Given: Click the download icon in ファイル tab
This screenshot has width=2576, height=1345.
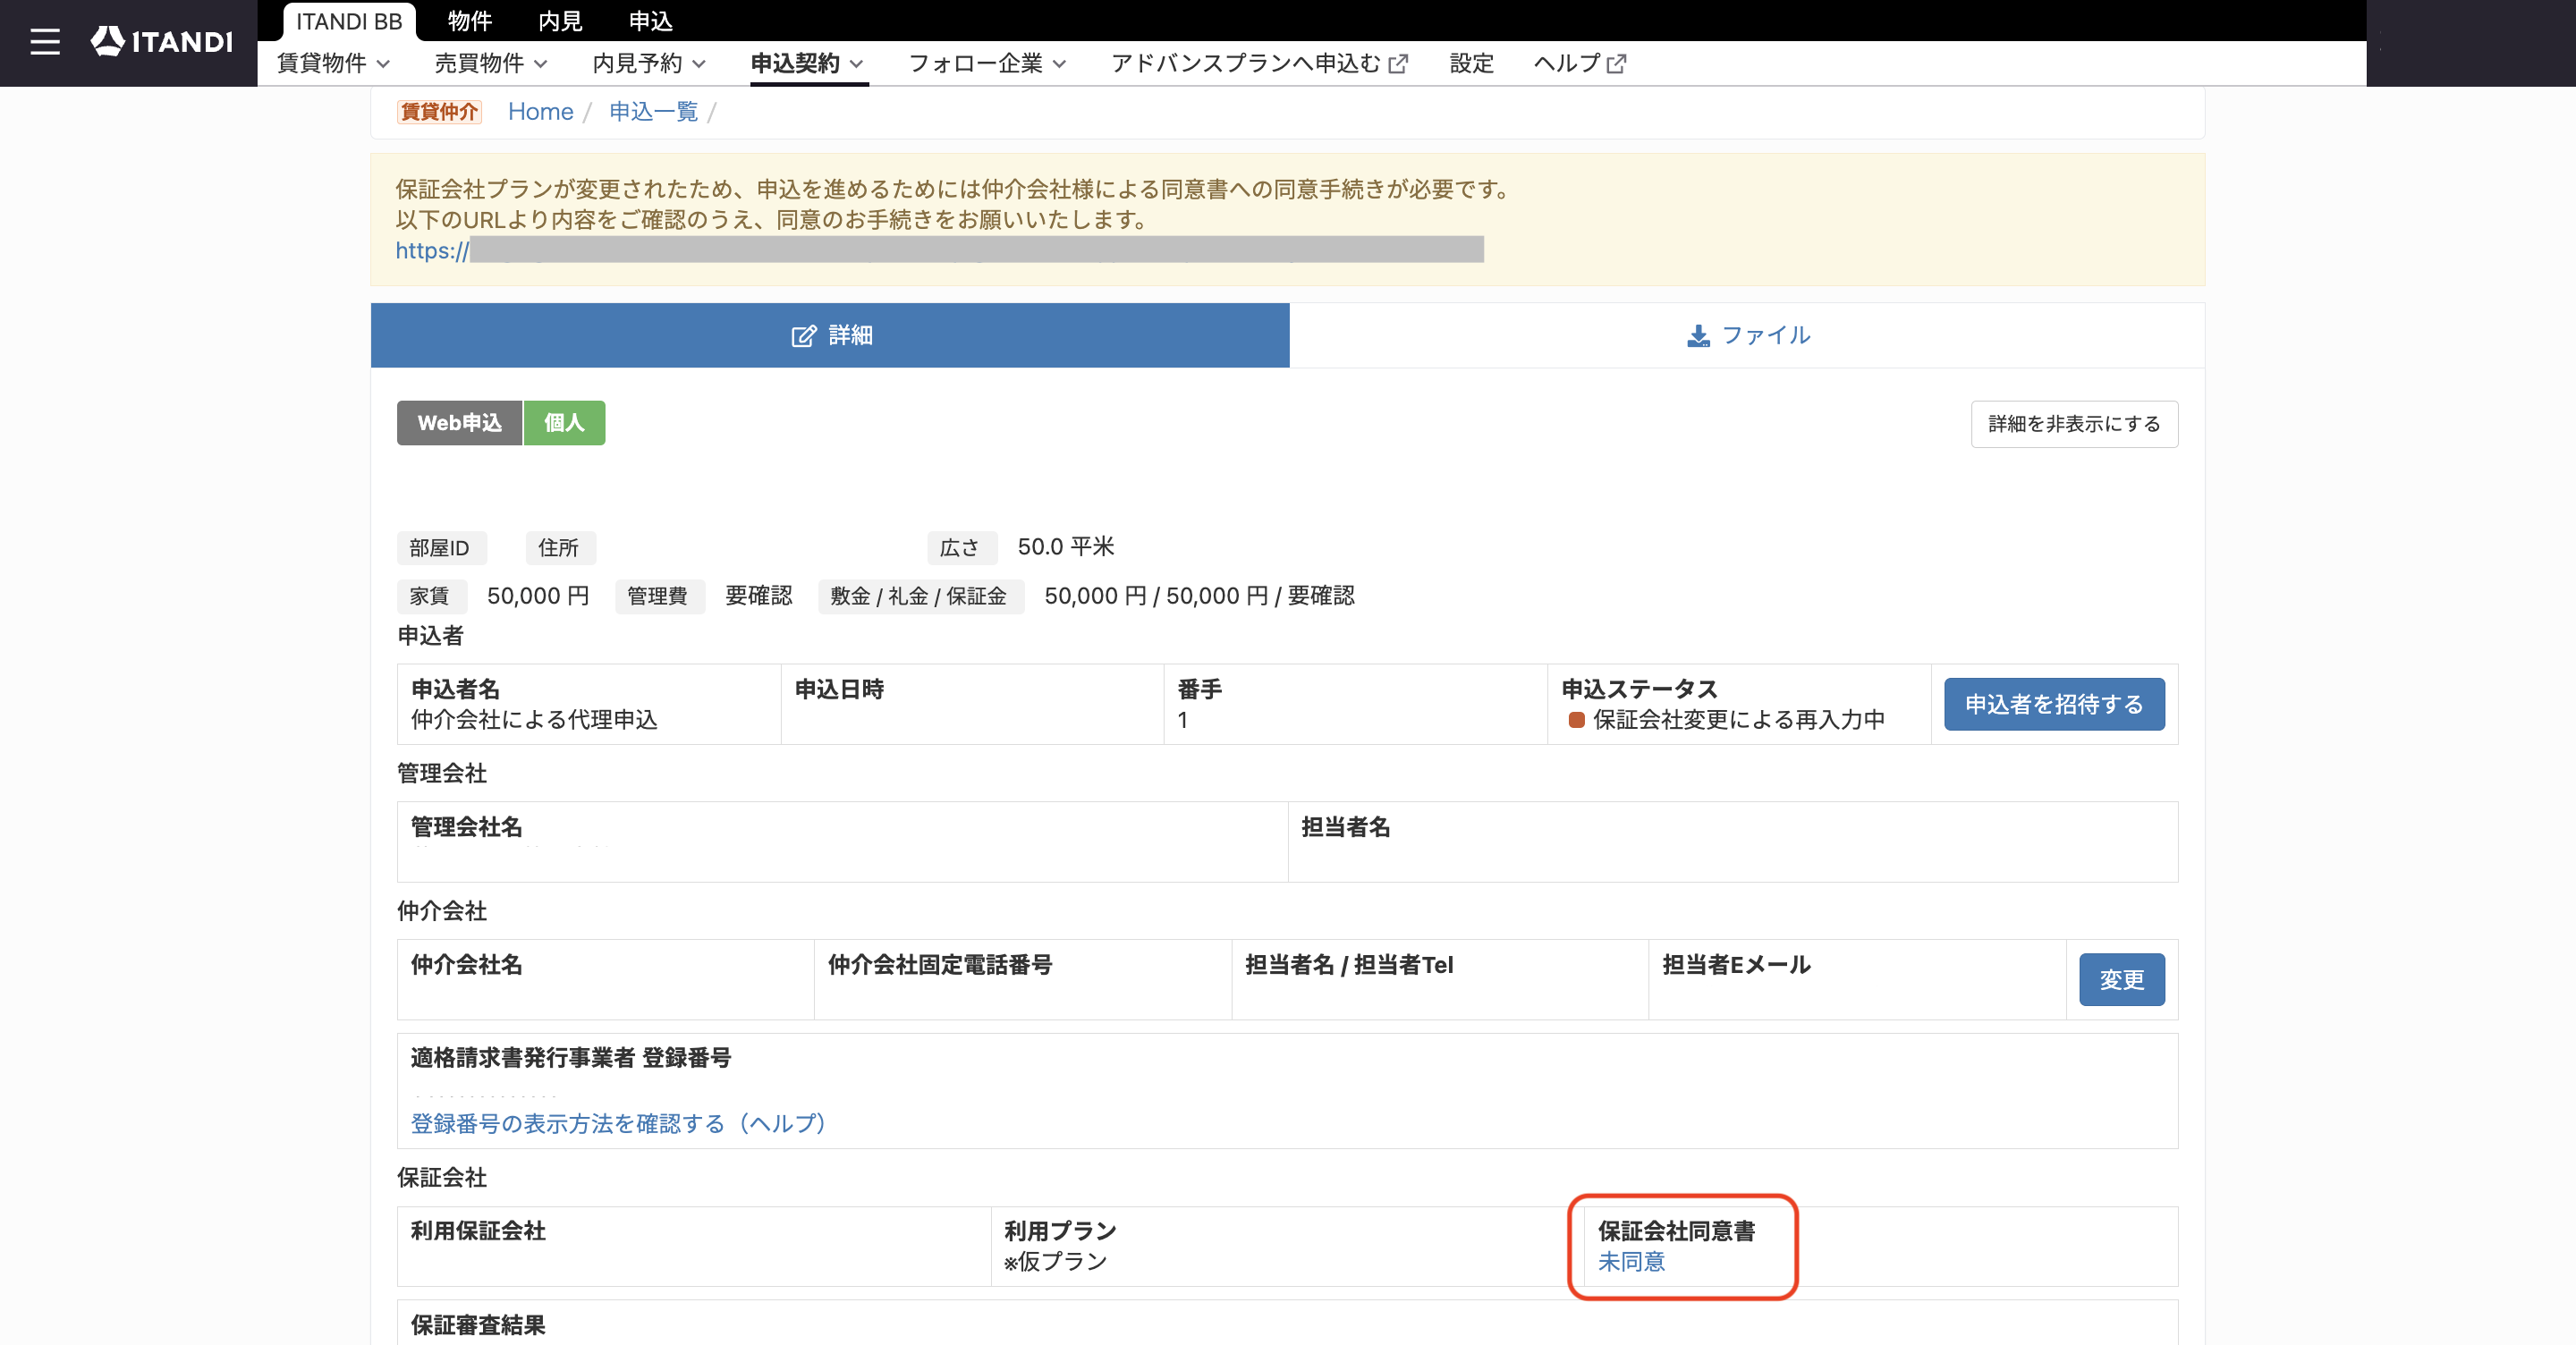Looking at the screenshot, I should pos(1698,336).
